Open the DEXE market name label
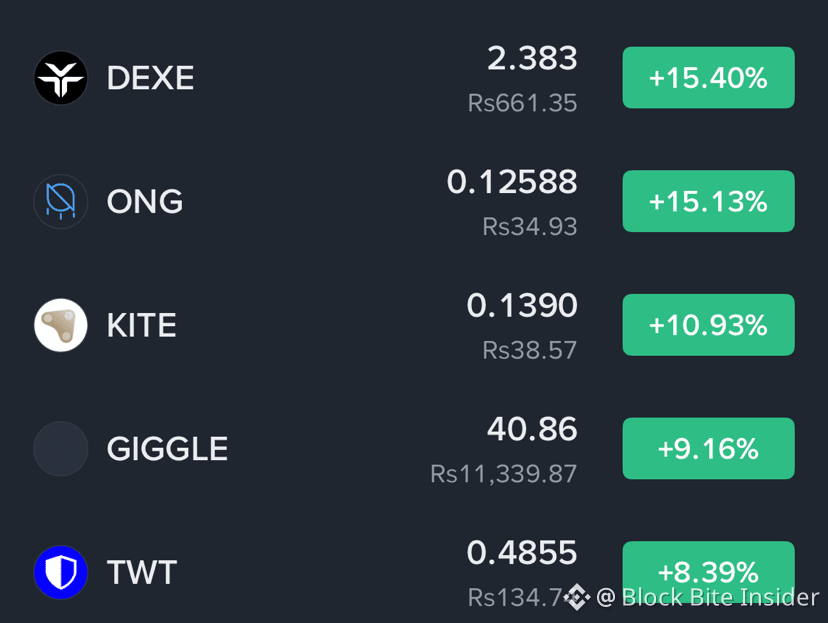The height and width of the screenshot is (623, 828). point(150,78)
